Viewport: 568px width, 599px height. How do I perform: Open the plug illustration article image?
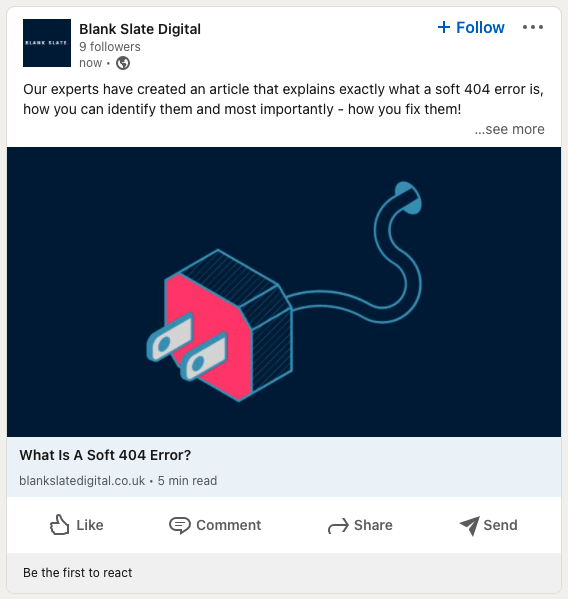pos(284,292)
